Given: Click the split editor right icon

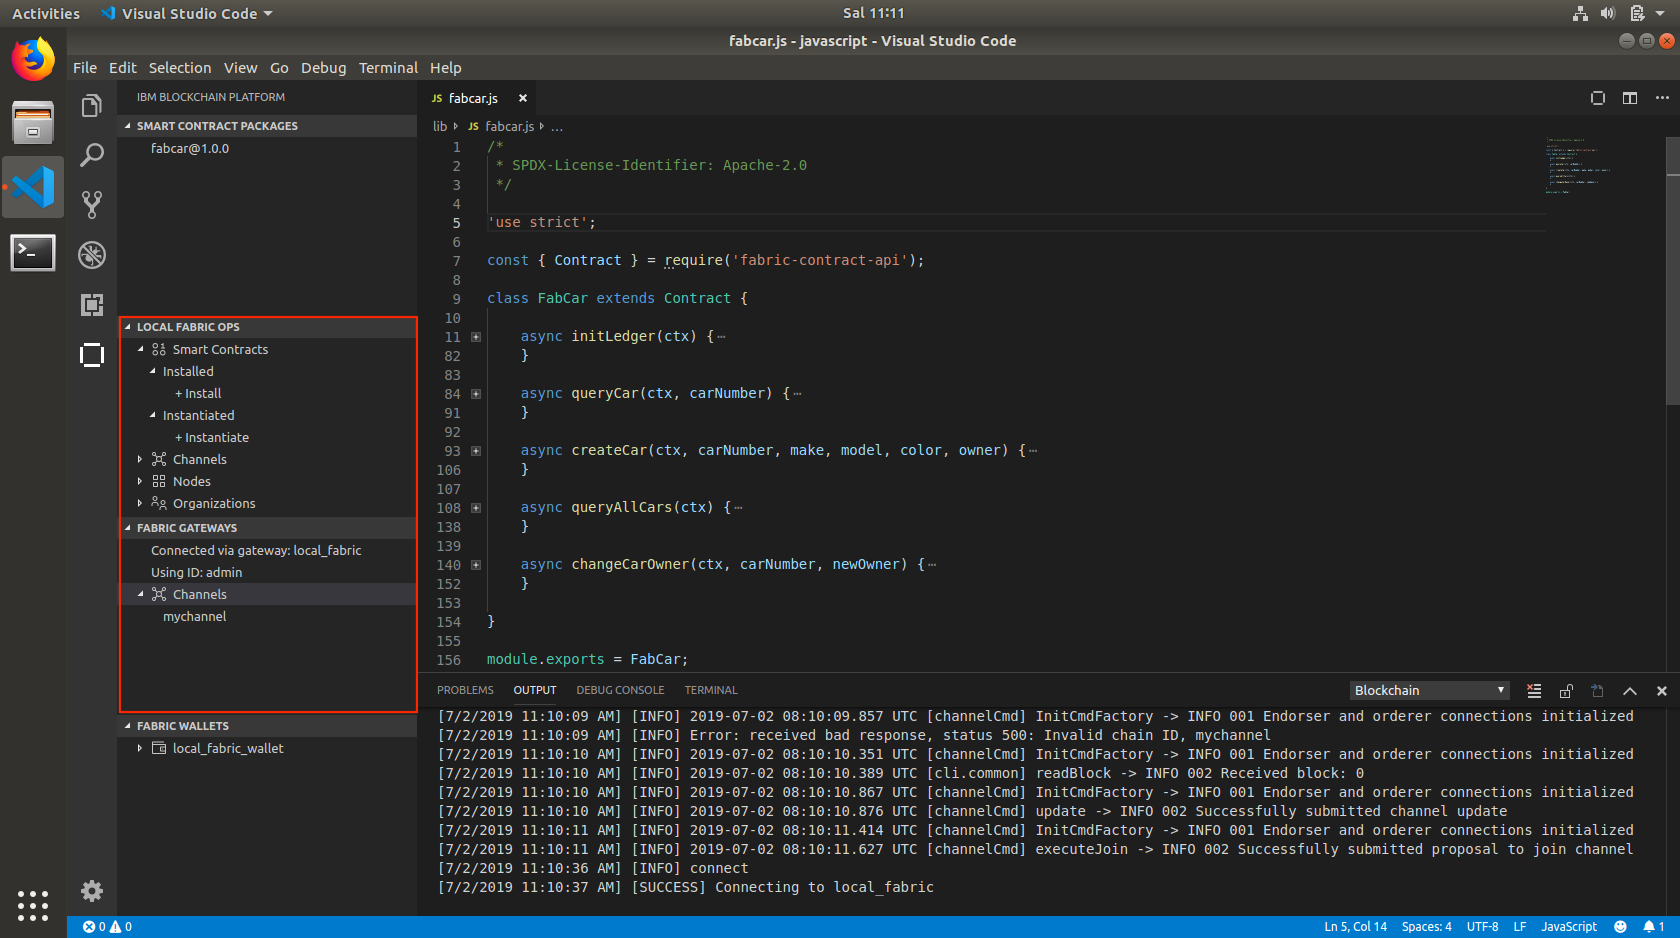Looking at the screenshot, I should [x=1630, y=98].
